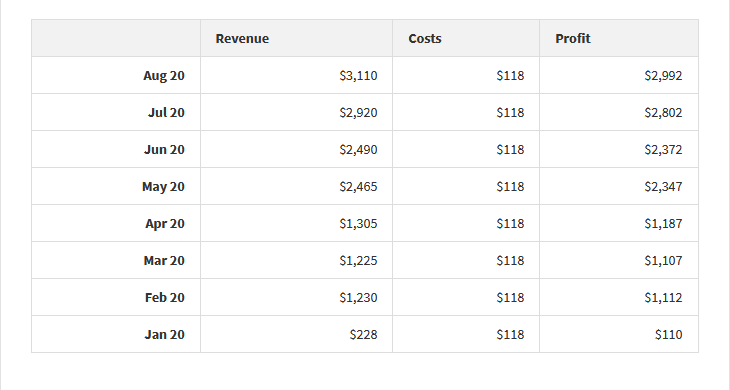
Task: Select the Mar 20 row label
Action: pos(164,261)
